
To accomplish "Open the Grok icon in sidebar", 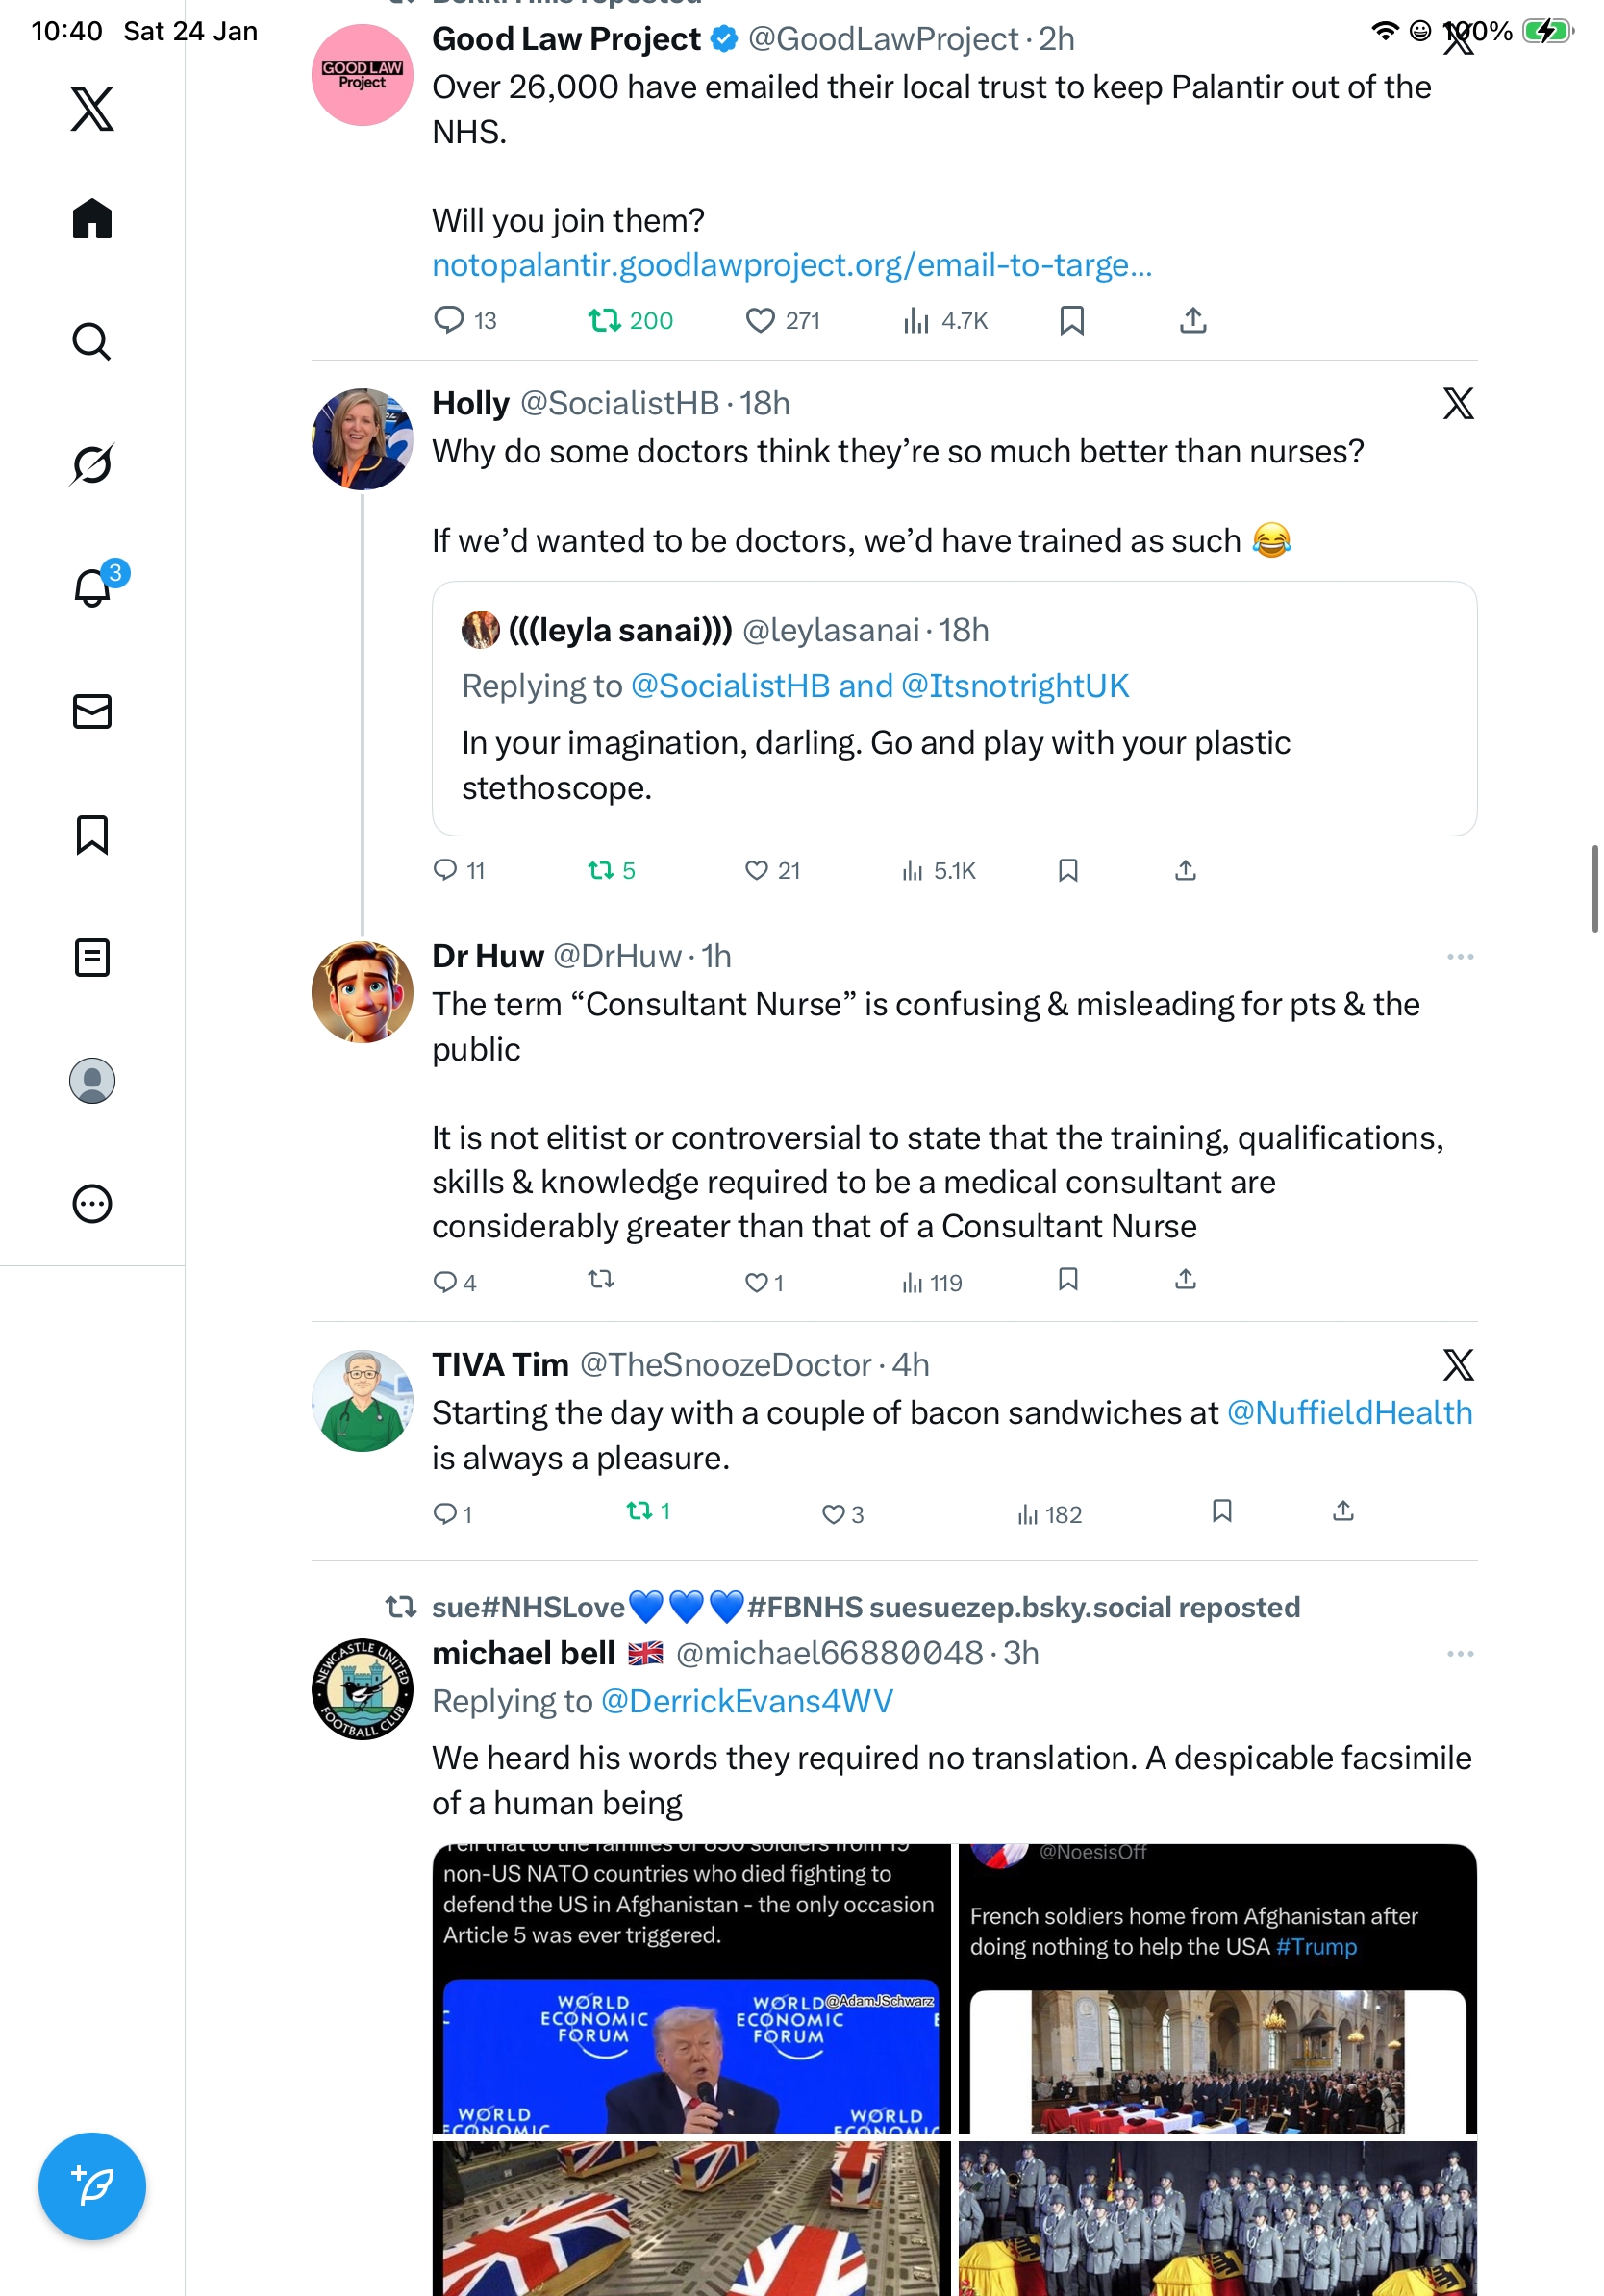I will pyautogui.click(x=92, y=465).
